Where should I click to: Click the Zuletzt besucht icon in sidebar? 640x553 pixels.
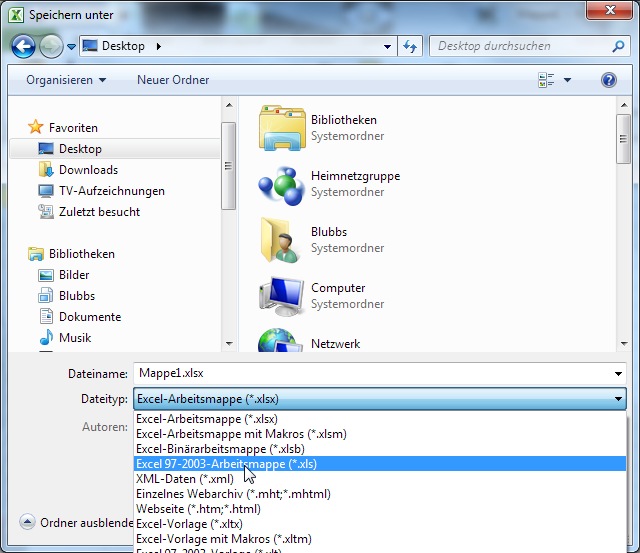pos(46,211)
